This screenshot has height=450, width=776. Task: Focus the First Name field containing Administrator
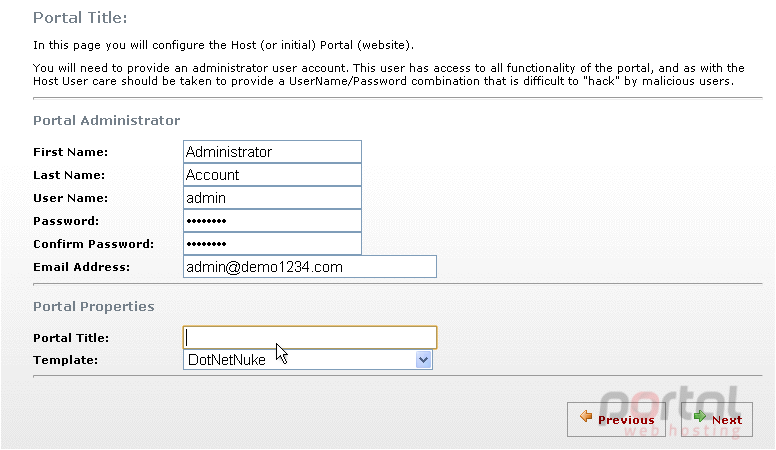point(272,152)
